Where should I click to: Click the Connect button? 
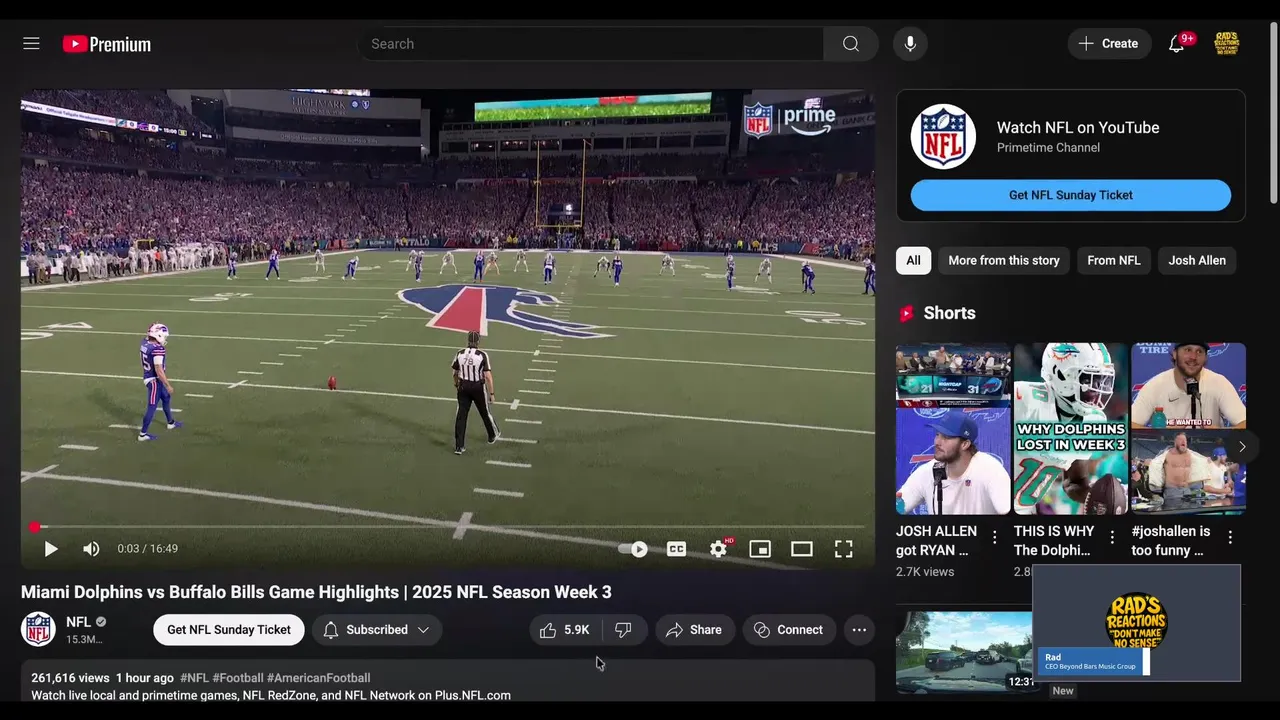789,630
